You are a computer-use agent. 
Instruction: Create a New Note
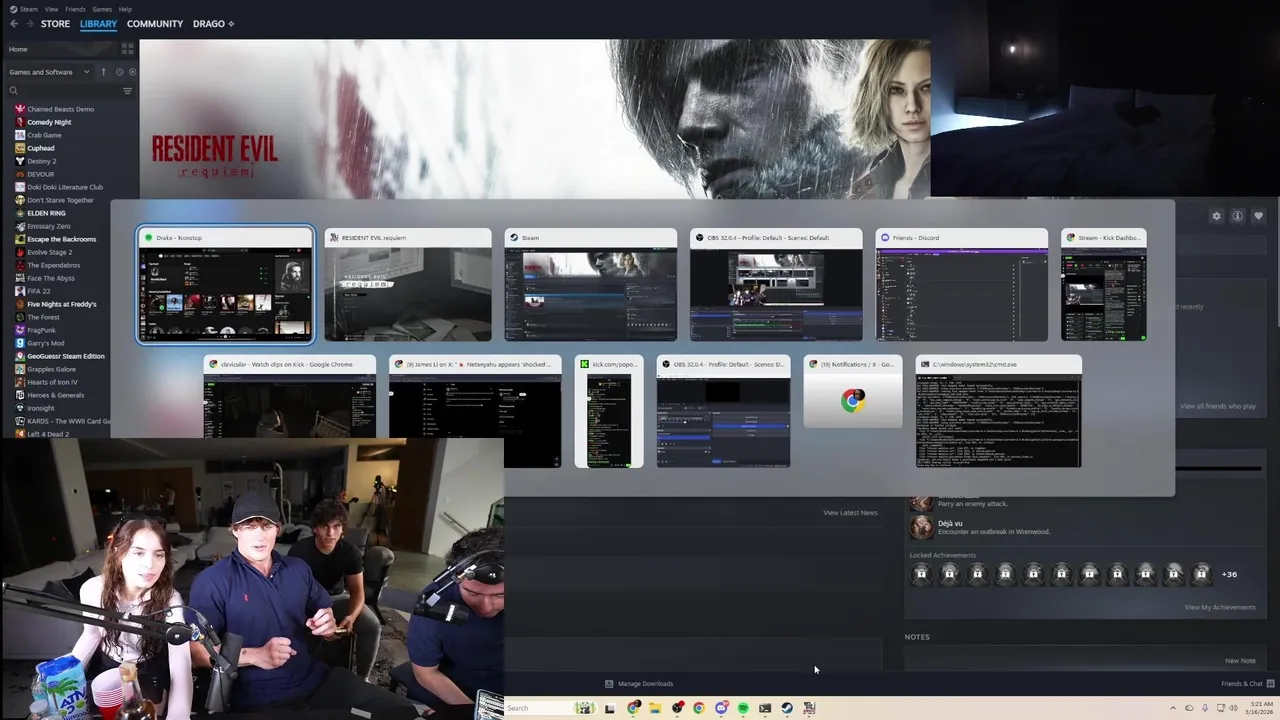coord(1240,661)
